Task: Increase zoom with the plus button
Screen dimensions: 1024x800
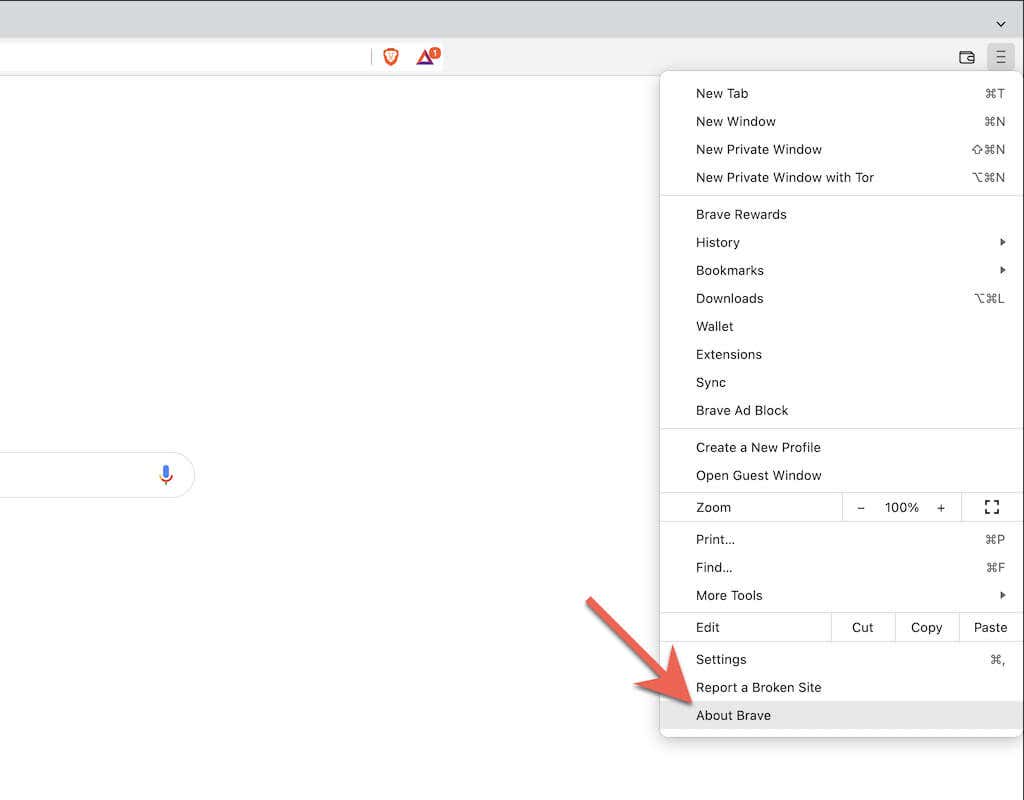Action: pyautogui.click(x=940, y=507)
